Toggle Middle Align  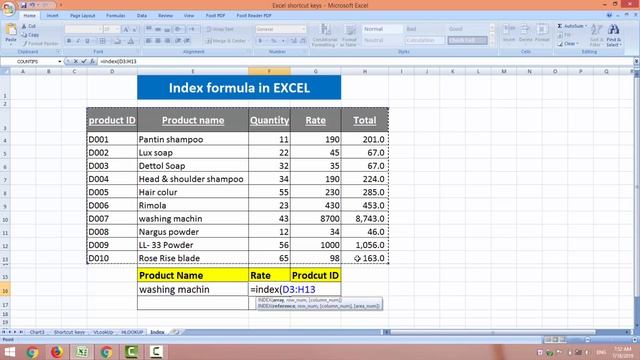(158, 29)
